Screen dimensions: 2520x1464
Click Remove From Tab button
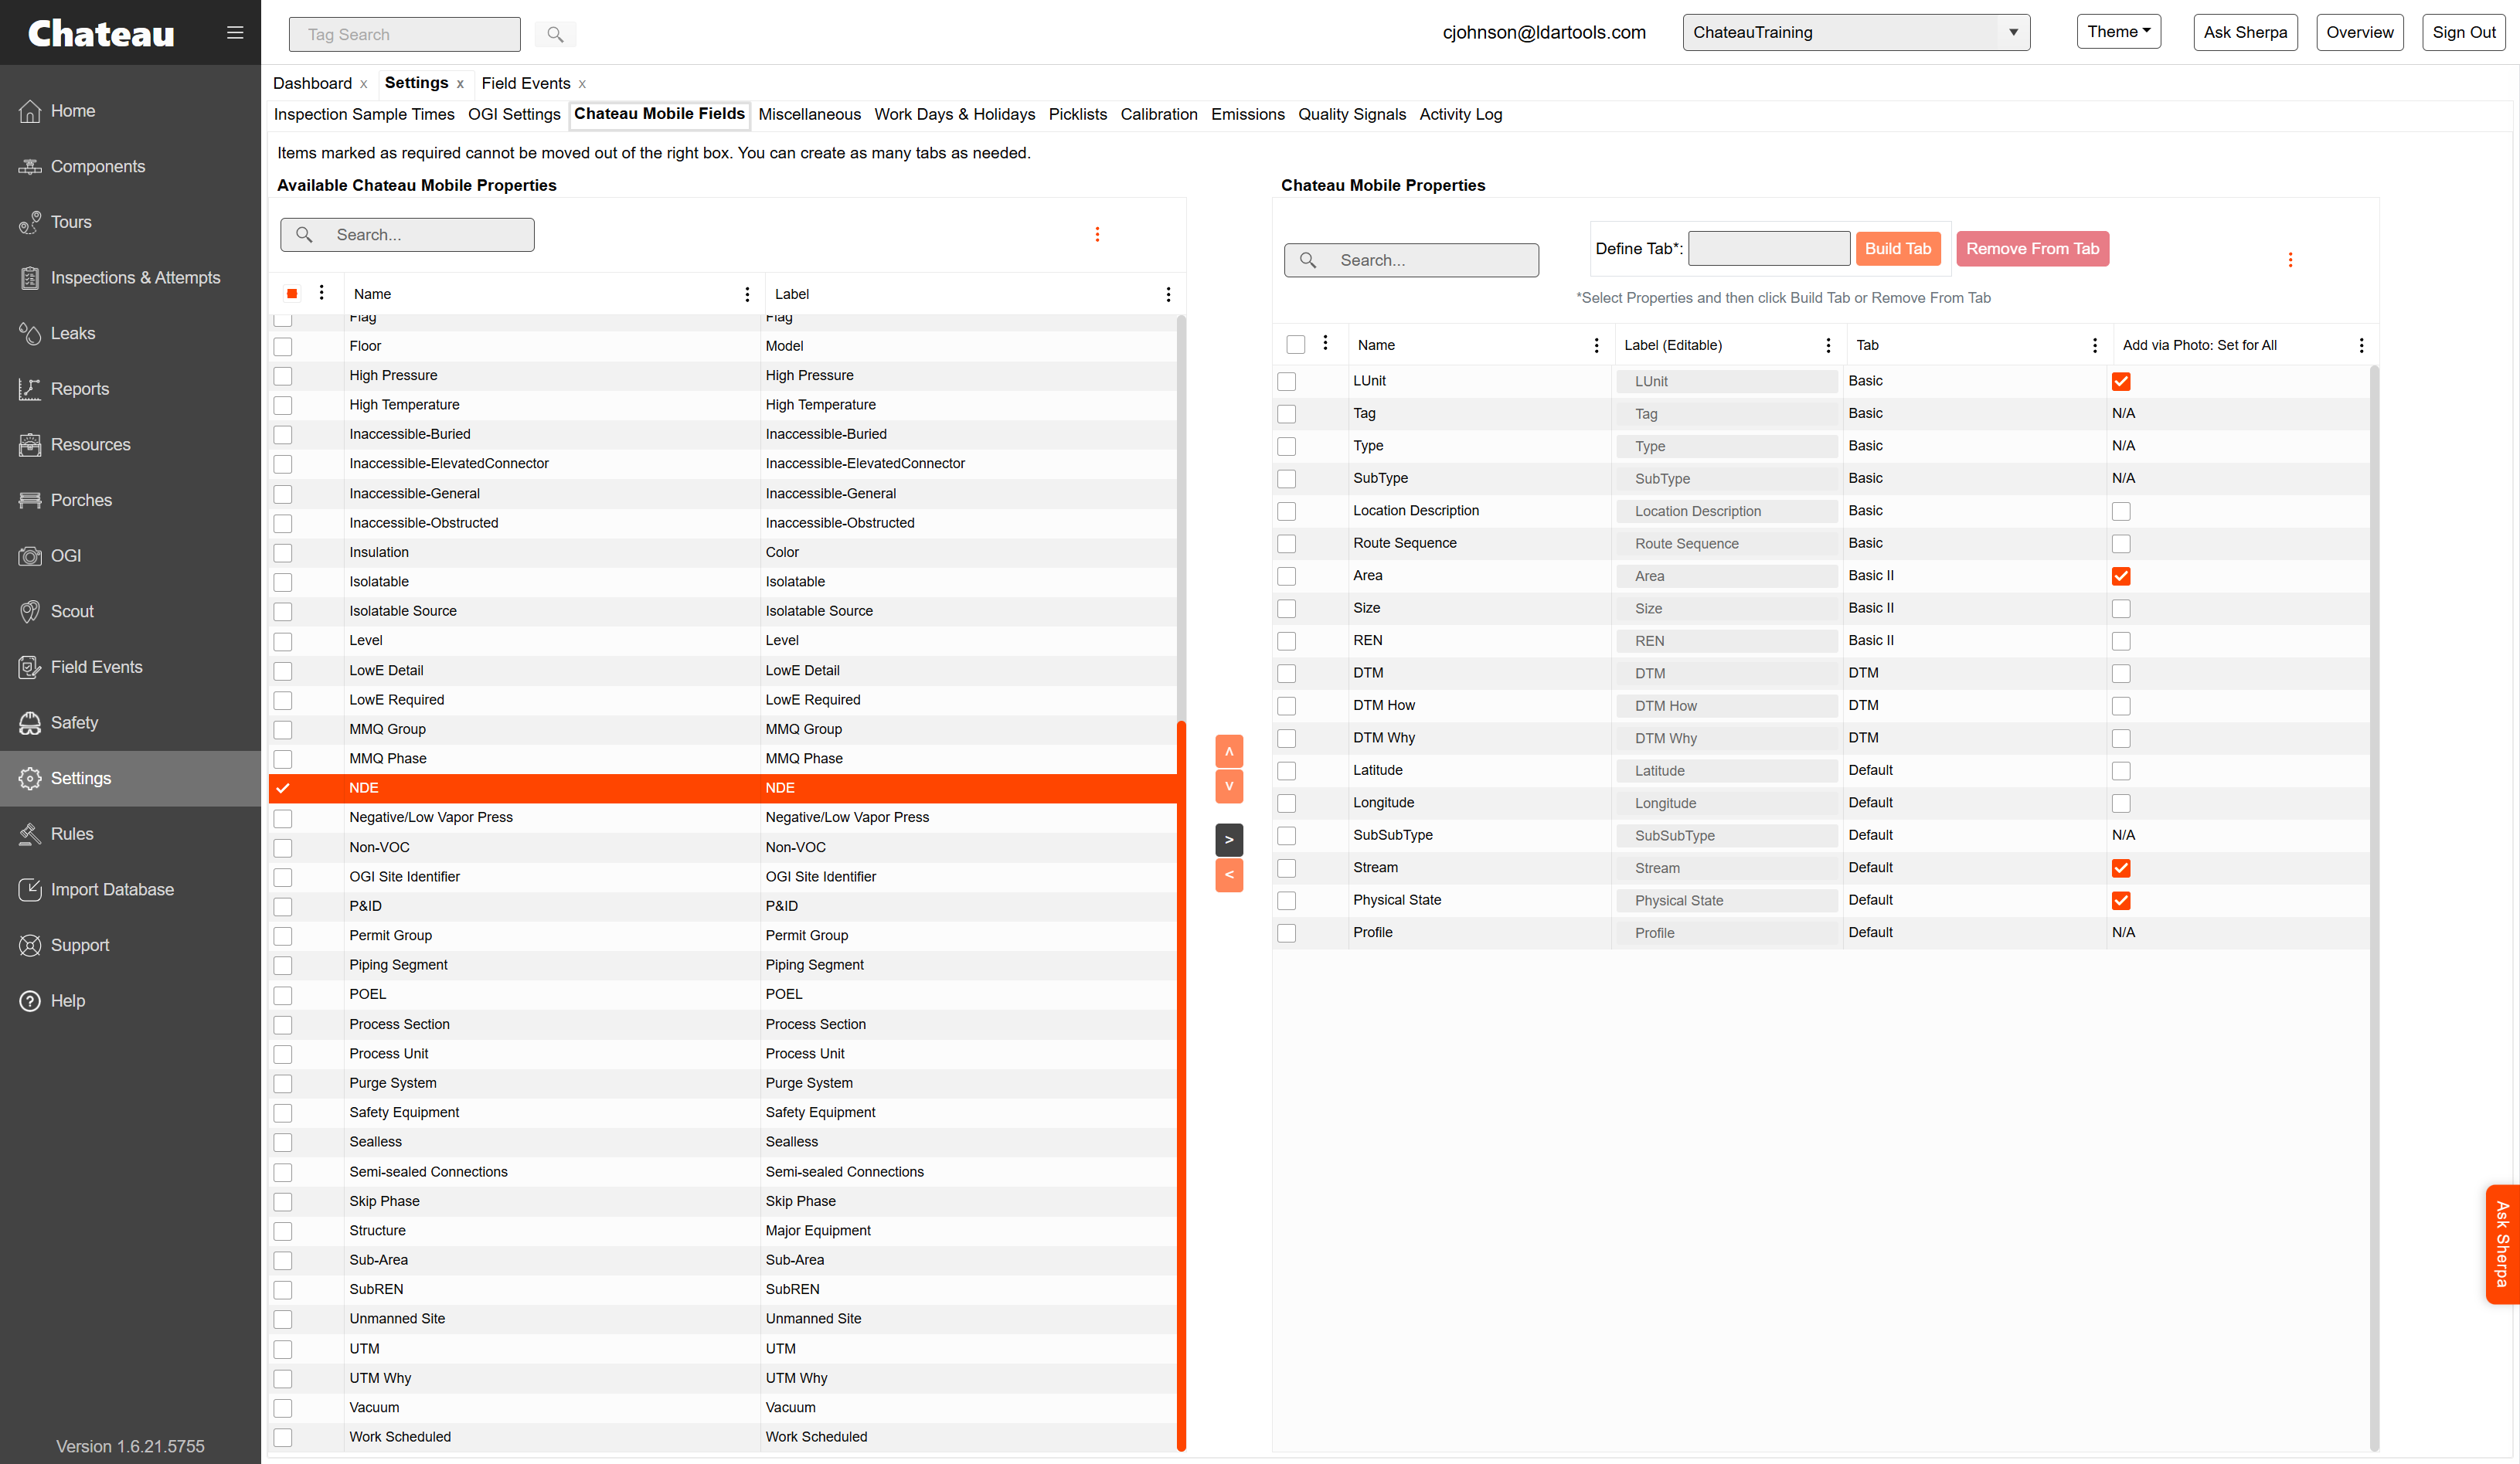[2032, 249]
